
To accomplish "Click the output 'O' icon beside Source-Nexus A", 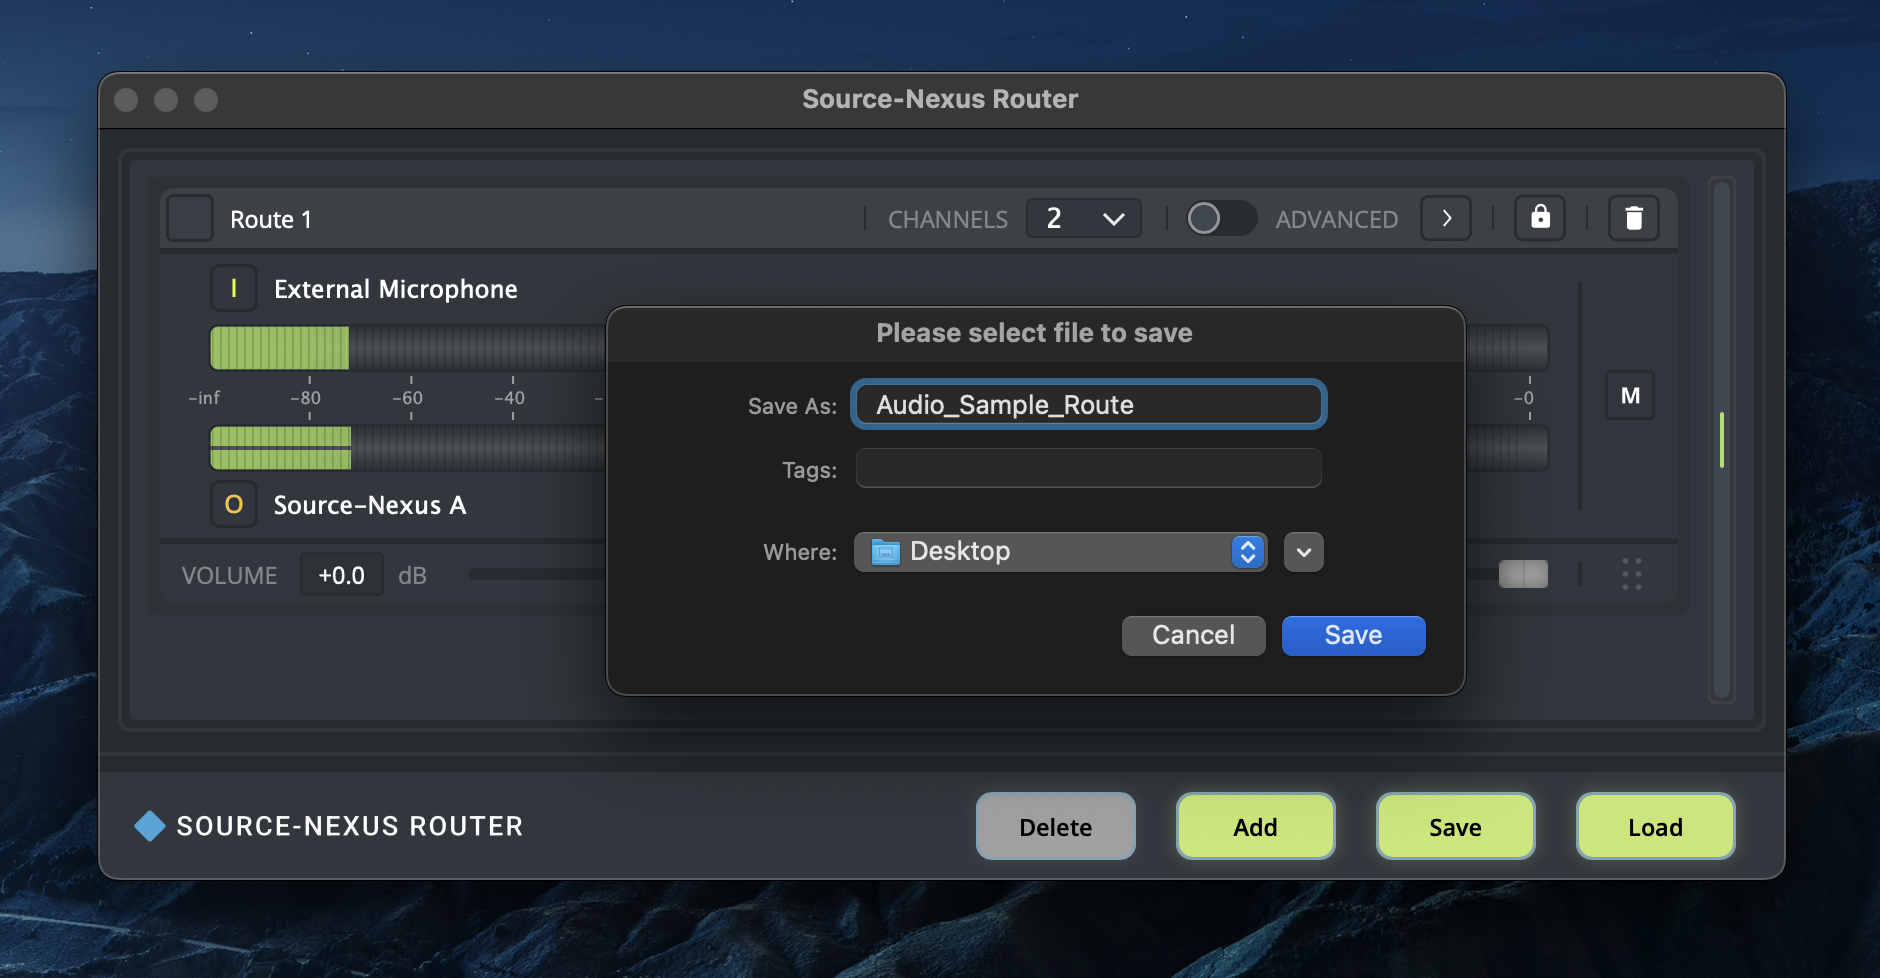I will [234, 505].
